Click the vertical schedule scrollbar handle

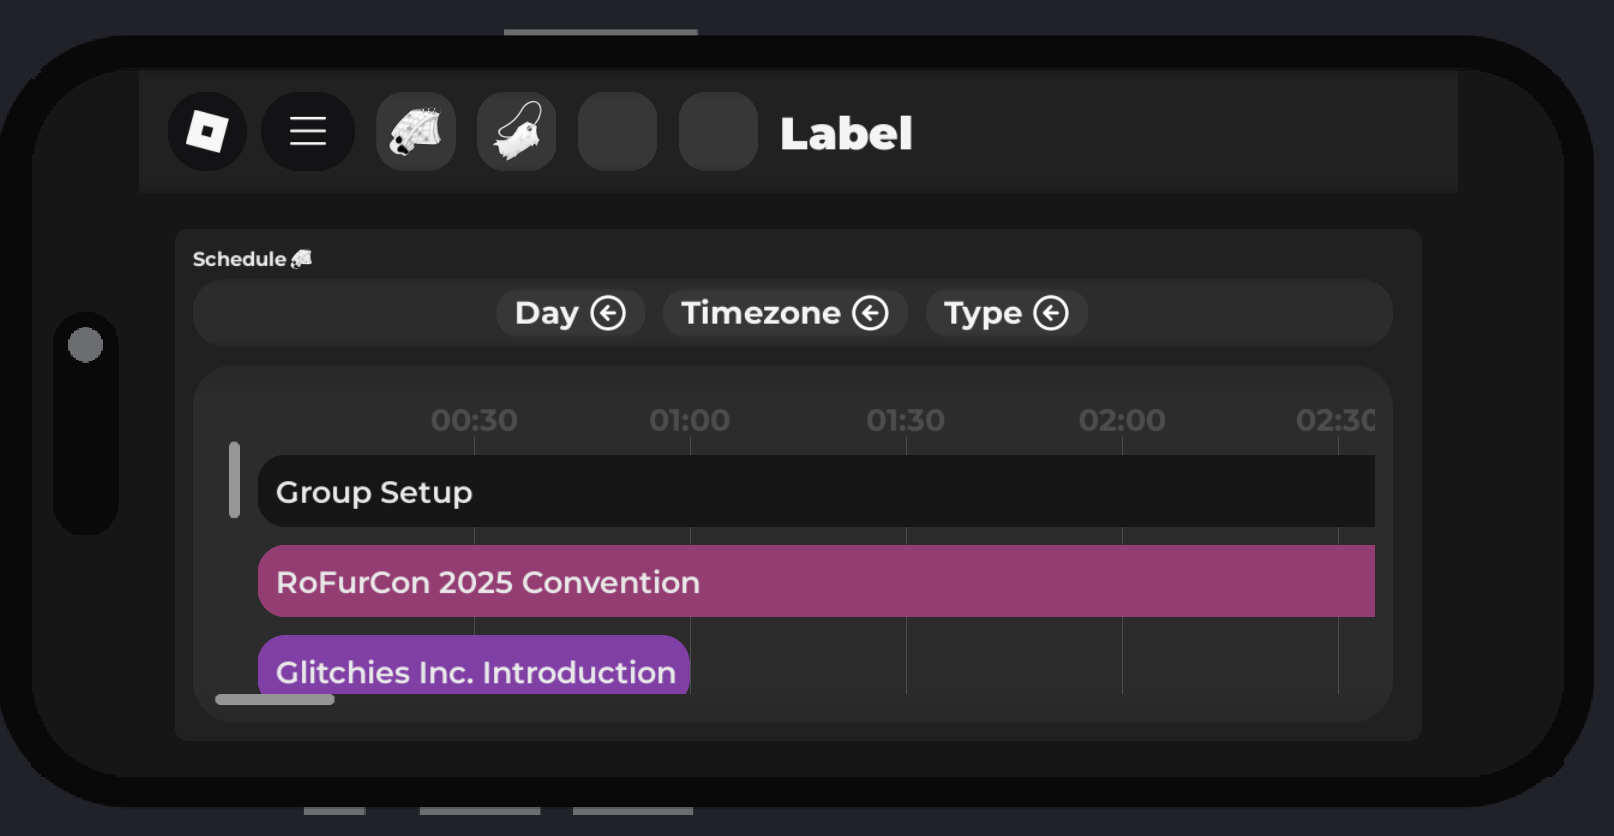pyautogui.click(x=234, y=480)
